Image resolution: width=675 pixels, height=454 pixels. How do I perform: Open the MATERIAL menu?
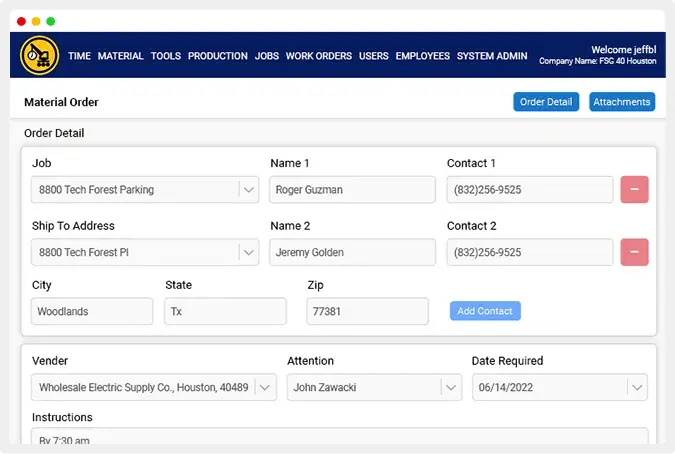[x=121, y=56]
